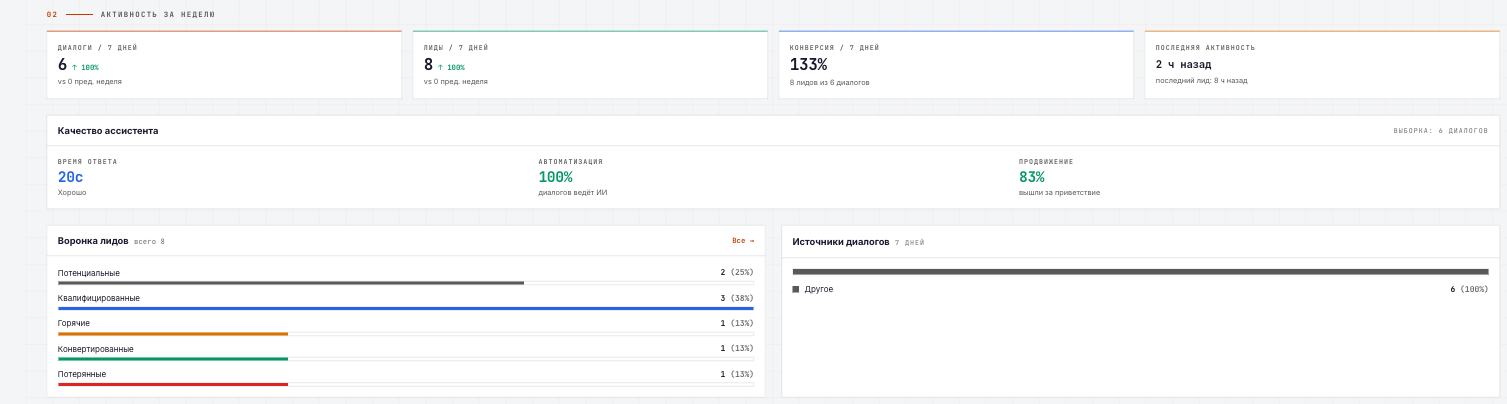
Task: Click the 'Качество ассистента' panel heading
Action: tap(108, 131)
